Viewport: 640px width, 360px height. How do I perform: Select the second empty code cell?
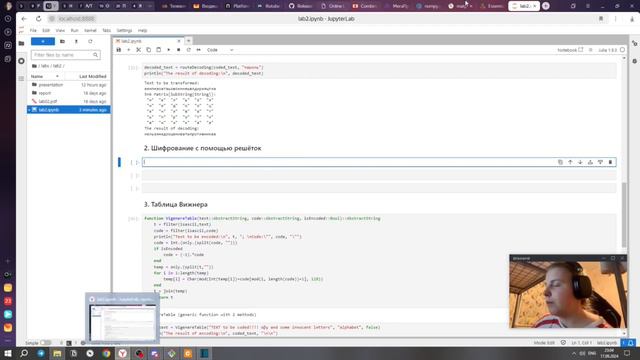[x=379, y=176]
